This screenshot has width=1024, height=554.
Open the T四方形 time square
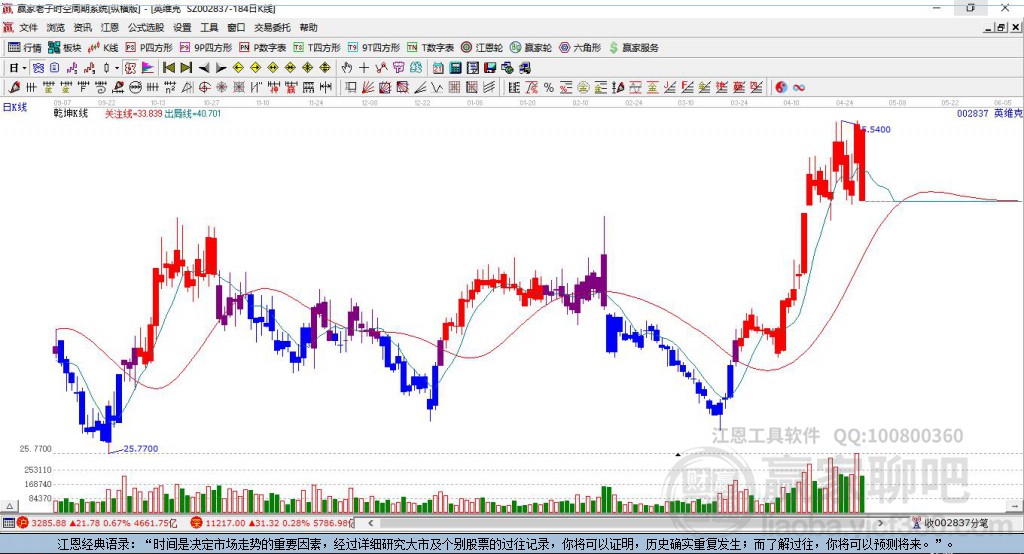pos(317,48)
